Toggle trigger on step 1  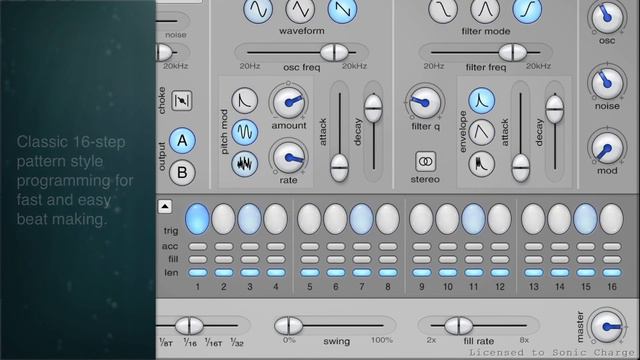point(198,219)
